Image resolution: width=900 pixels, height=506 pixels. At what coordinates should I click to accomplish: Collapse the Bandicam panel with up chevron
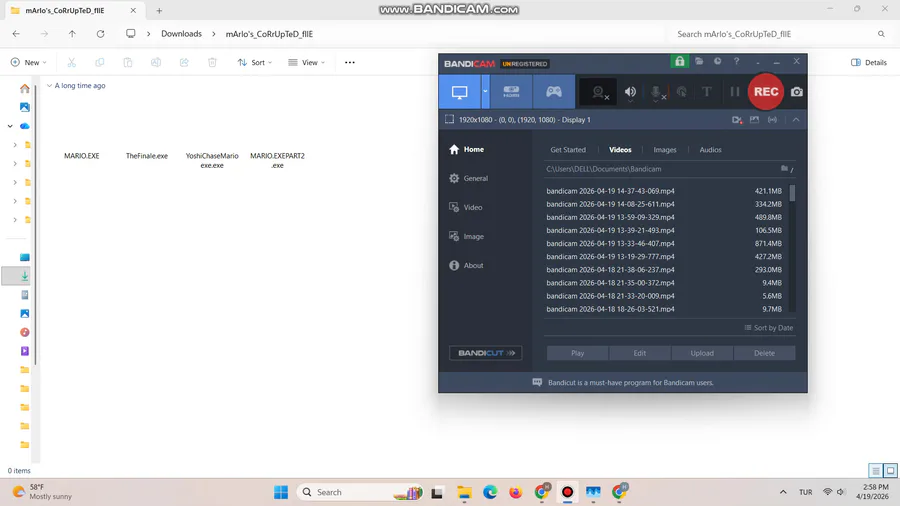(796, 120)
